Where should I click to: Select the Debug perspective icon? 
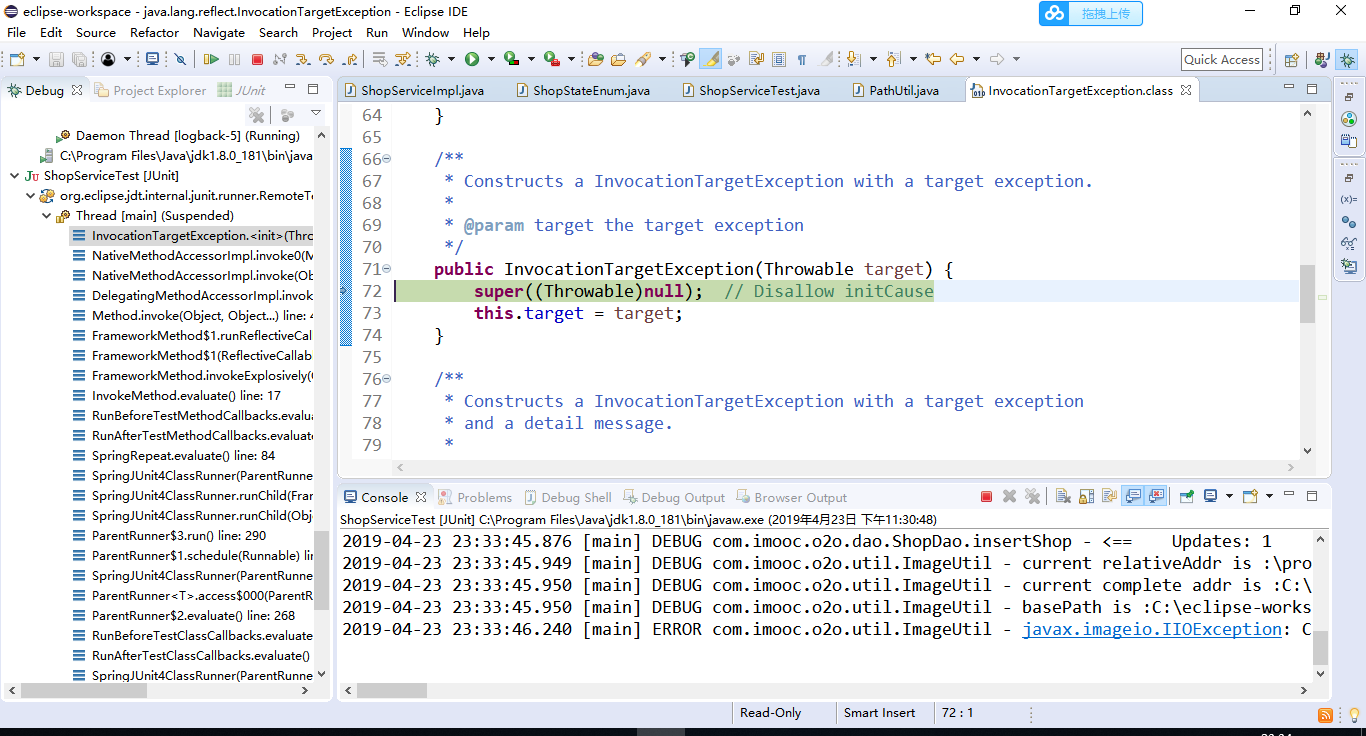tap(1347, 60)
